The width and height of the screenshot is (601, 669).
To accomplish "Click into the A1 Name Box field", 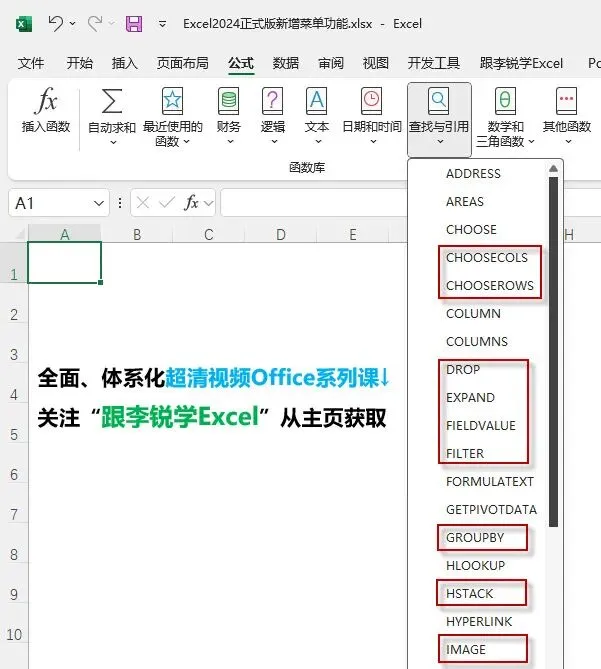I will tap(51, 203).
